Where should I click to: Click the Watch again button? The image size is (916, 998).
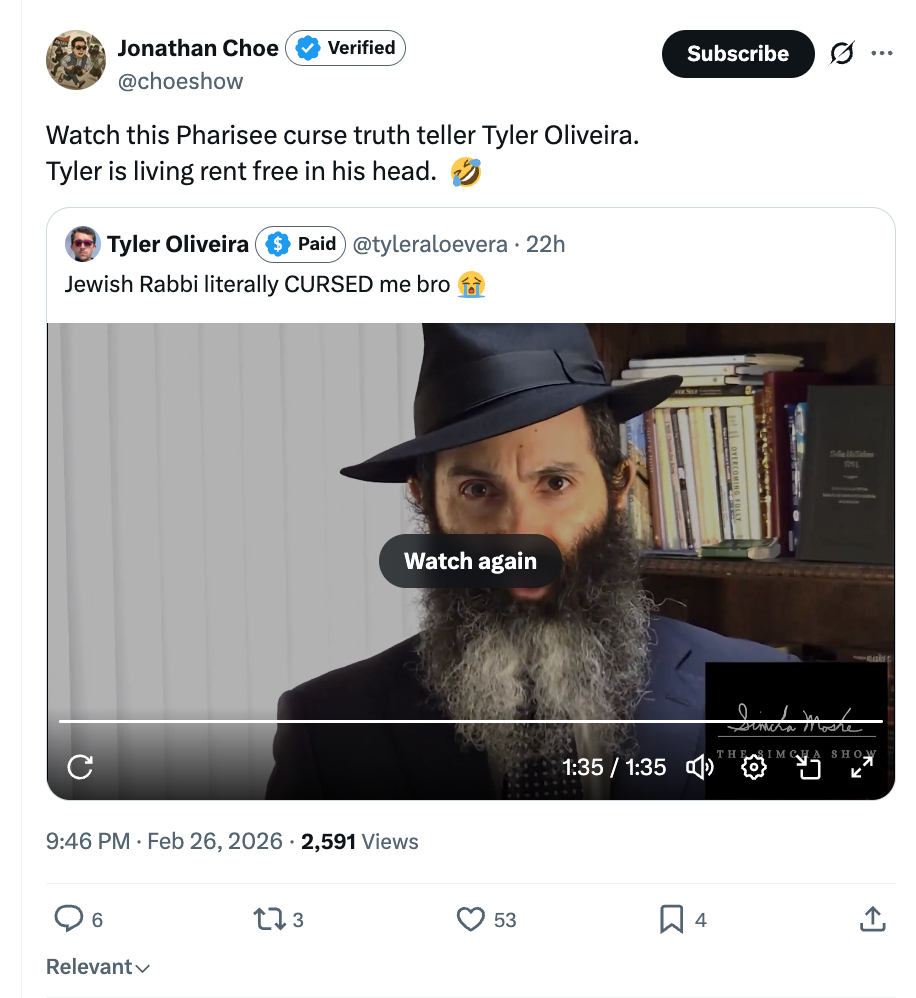(x=470, y=561)
